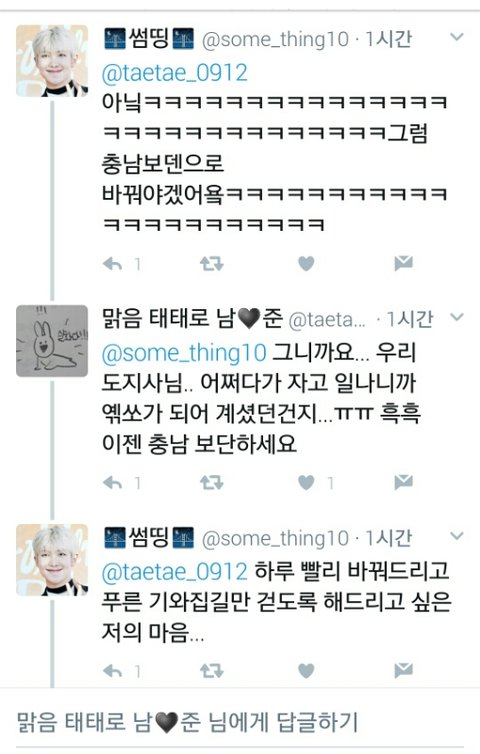Open dropdown chevron on last tweet
The image size is (480, 754).
coord(457,536)
